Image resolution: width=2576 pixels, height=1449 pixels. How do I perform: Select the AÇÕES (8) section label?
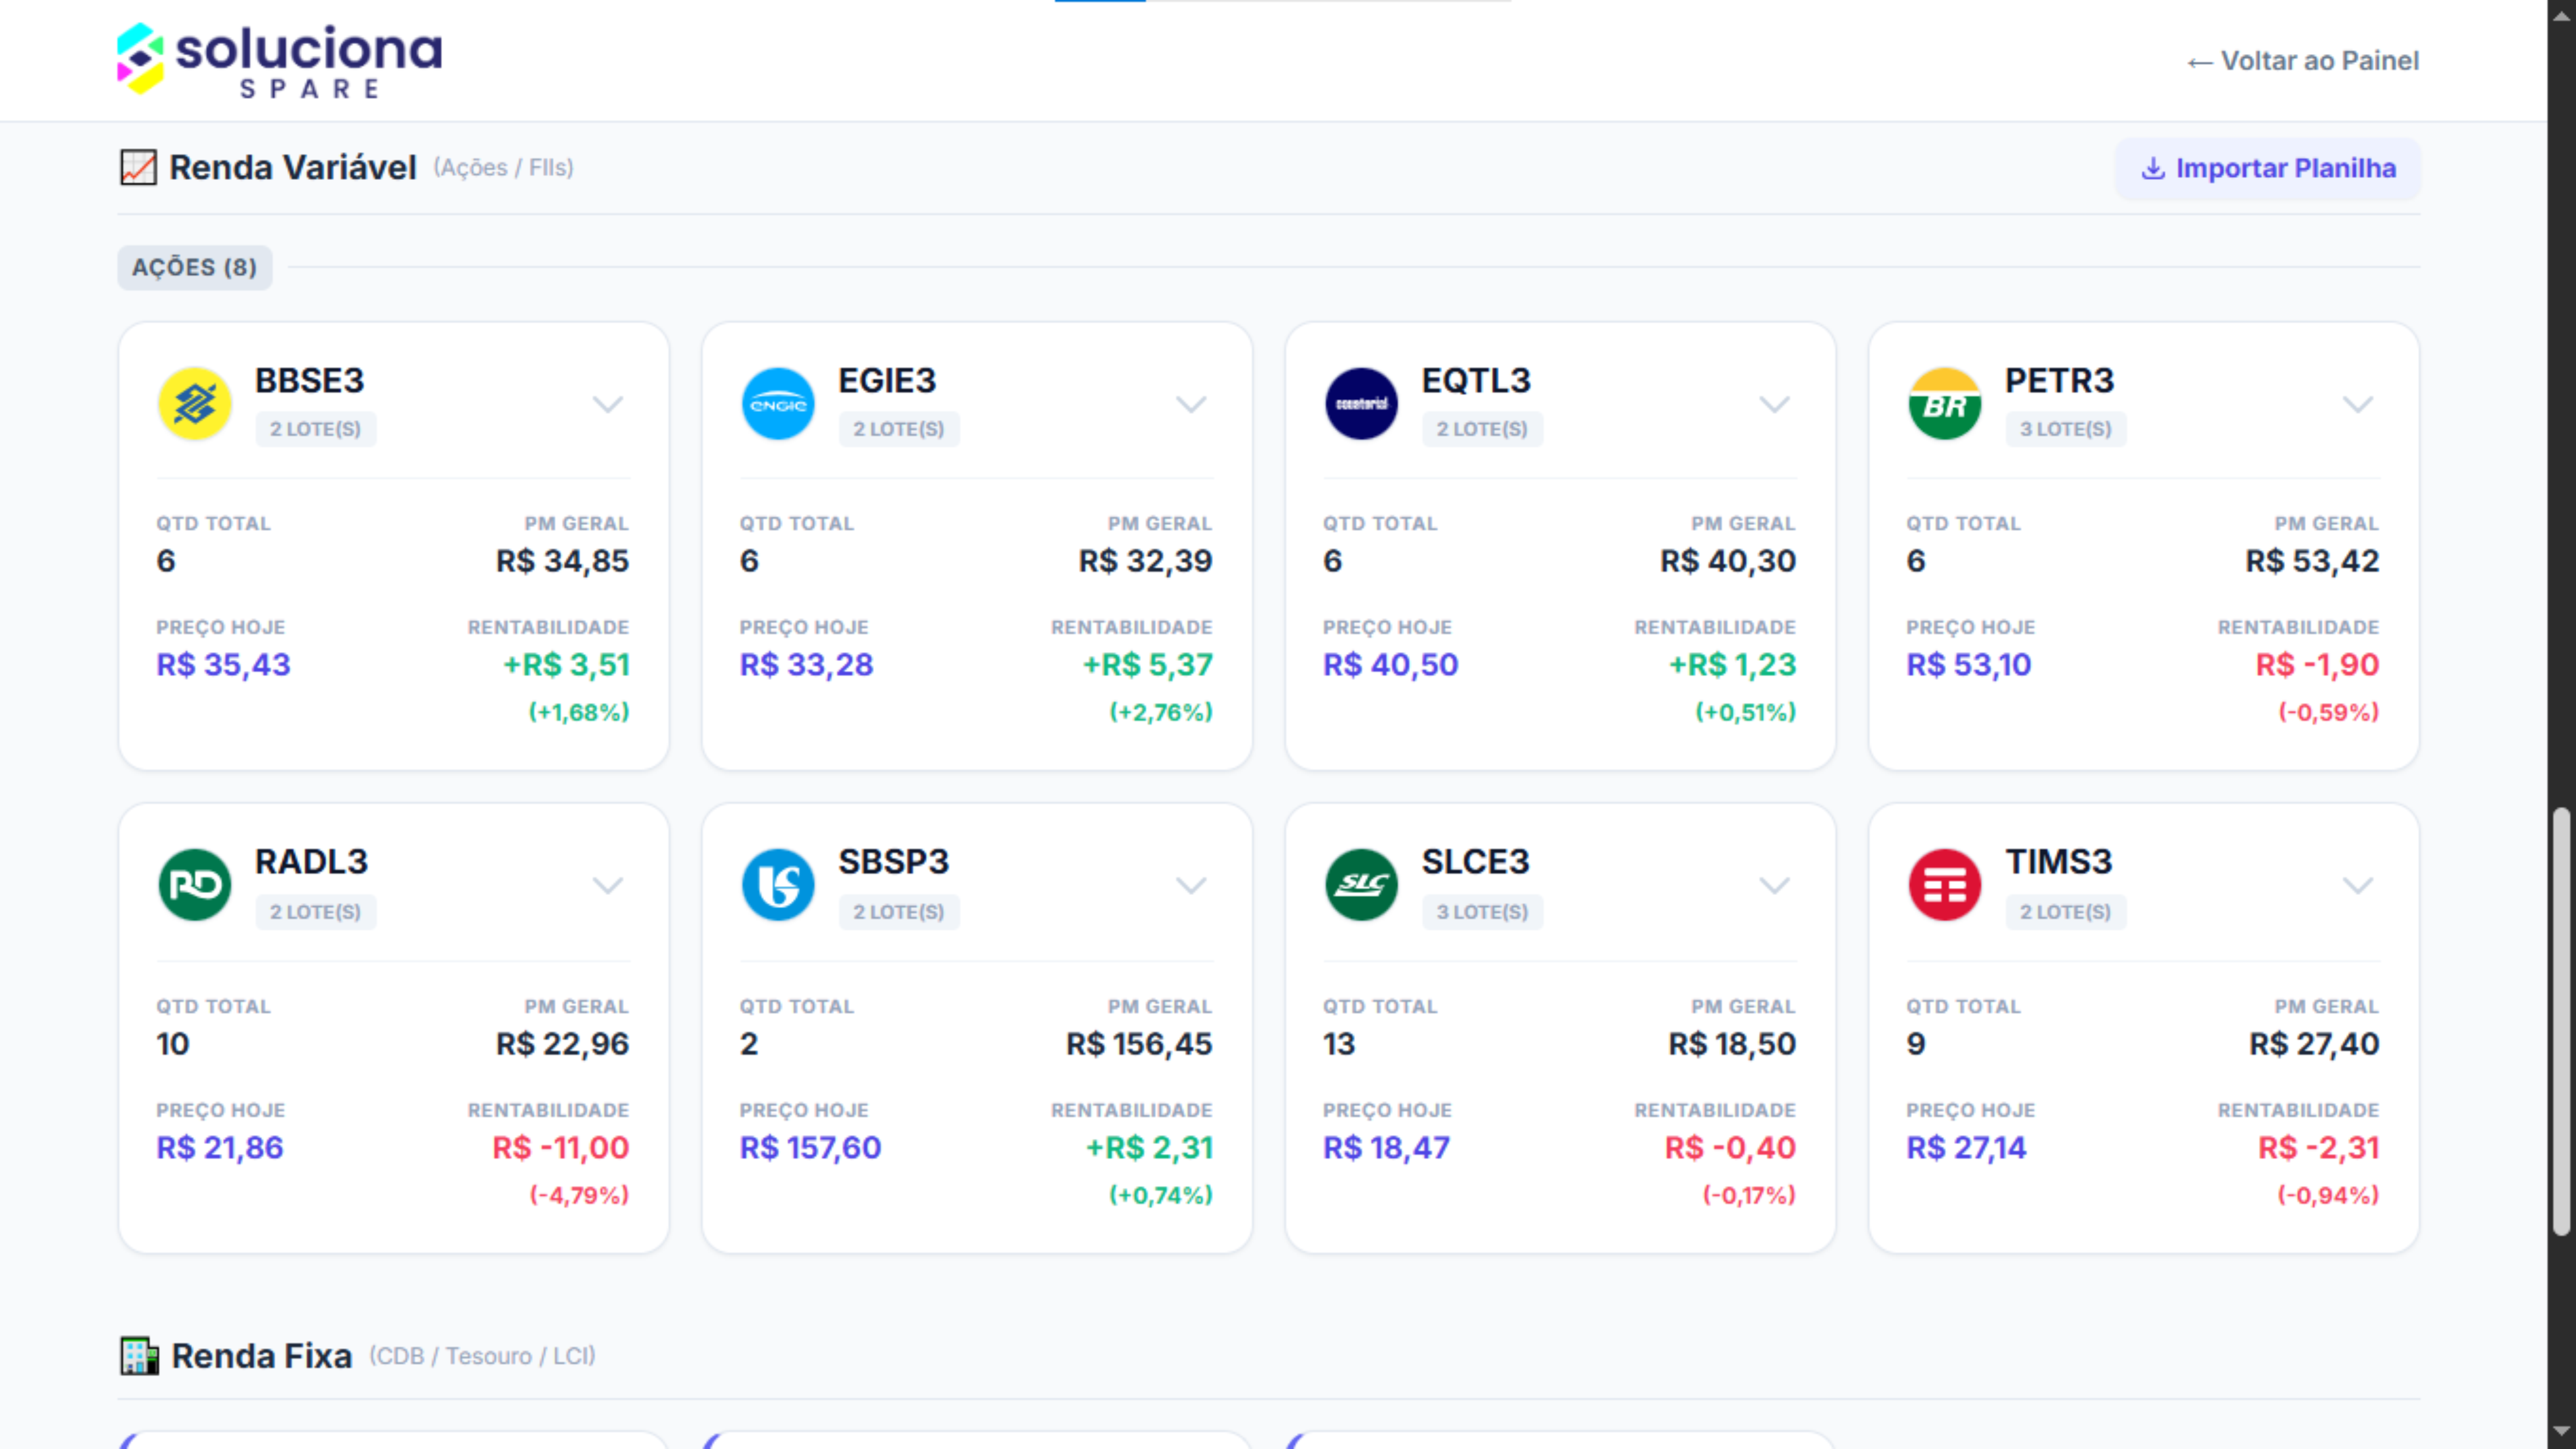coord(194,267)
